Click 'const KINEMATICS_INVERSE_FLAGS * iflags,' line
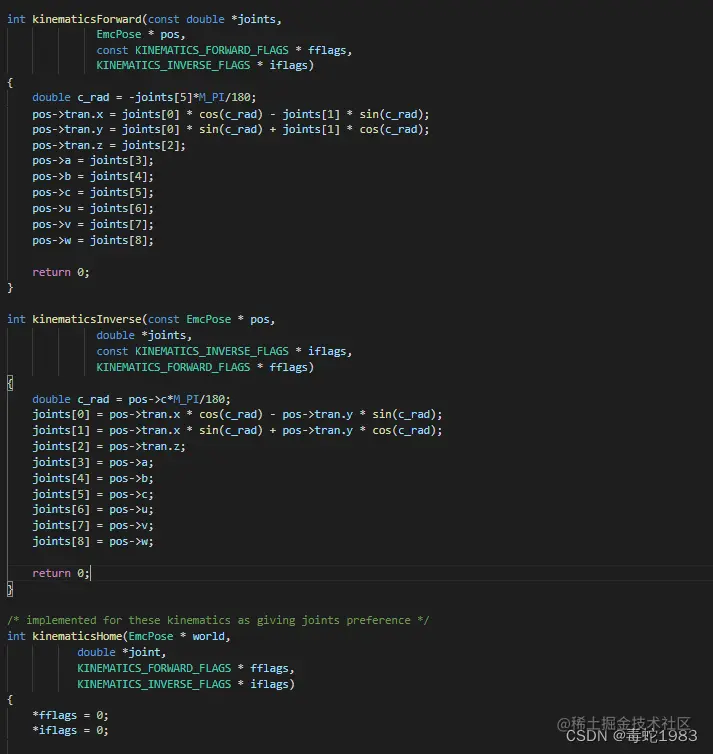The width and height of the screenshot is (713, 754). point(224,352)
